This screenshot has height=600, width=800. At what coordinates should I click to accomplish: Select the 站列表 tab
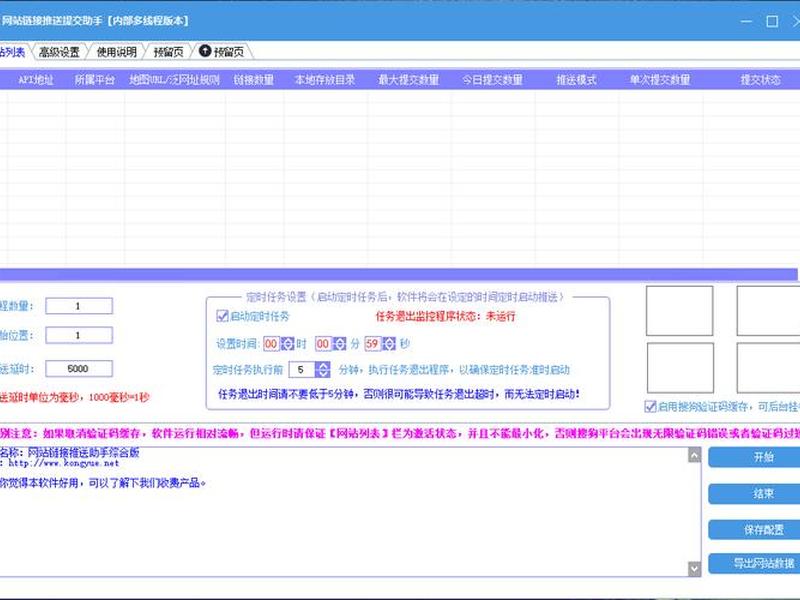(x=12, y=52)
